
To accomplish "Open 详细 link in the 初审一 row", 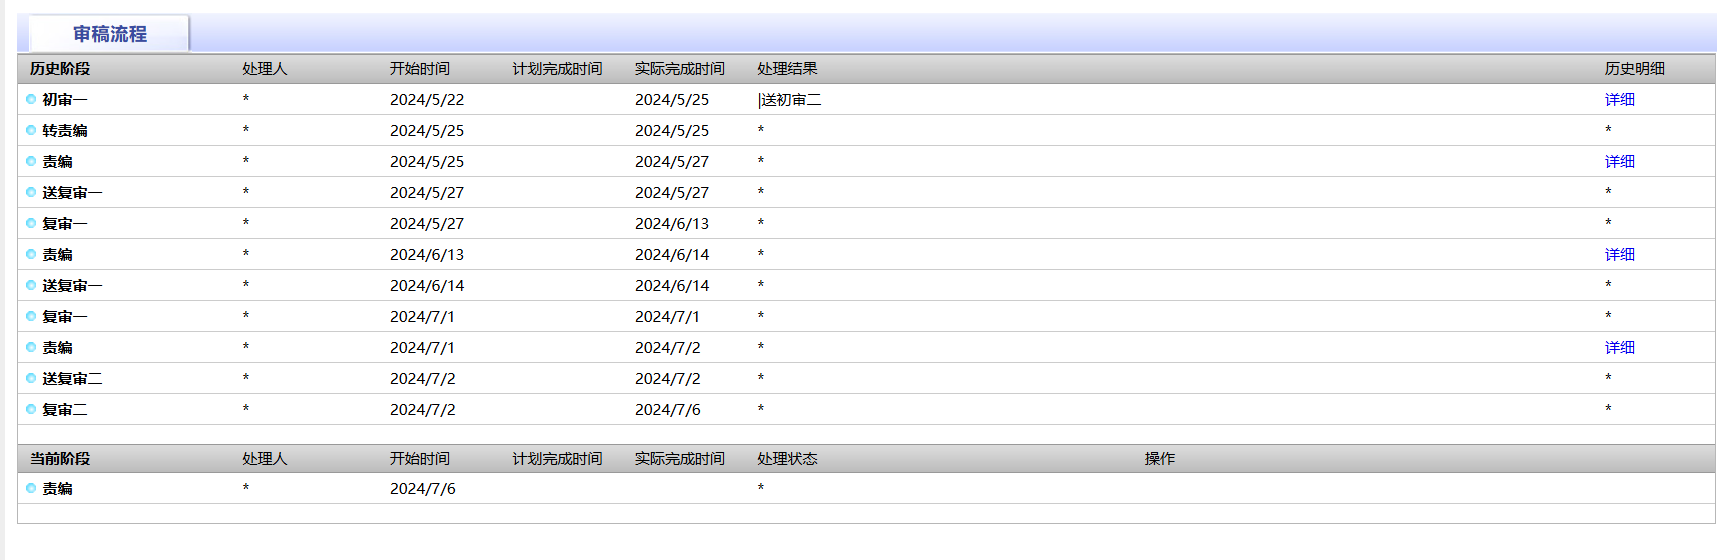I will click(x=1619, y=99).
